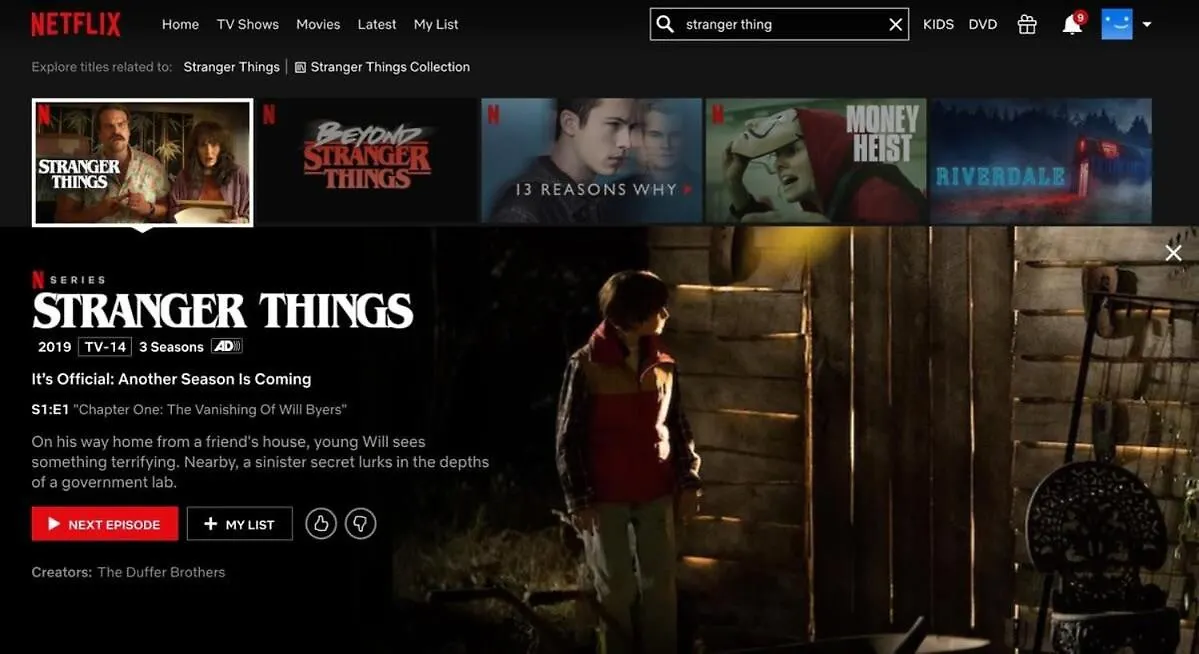Image resolution: width=1199 pixels, height=654 pixels.
Task: Click the search magnifying glass icon
Action: 665,24
